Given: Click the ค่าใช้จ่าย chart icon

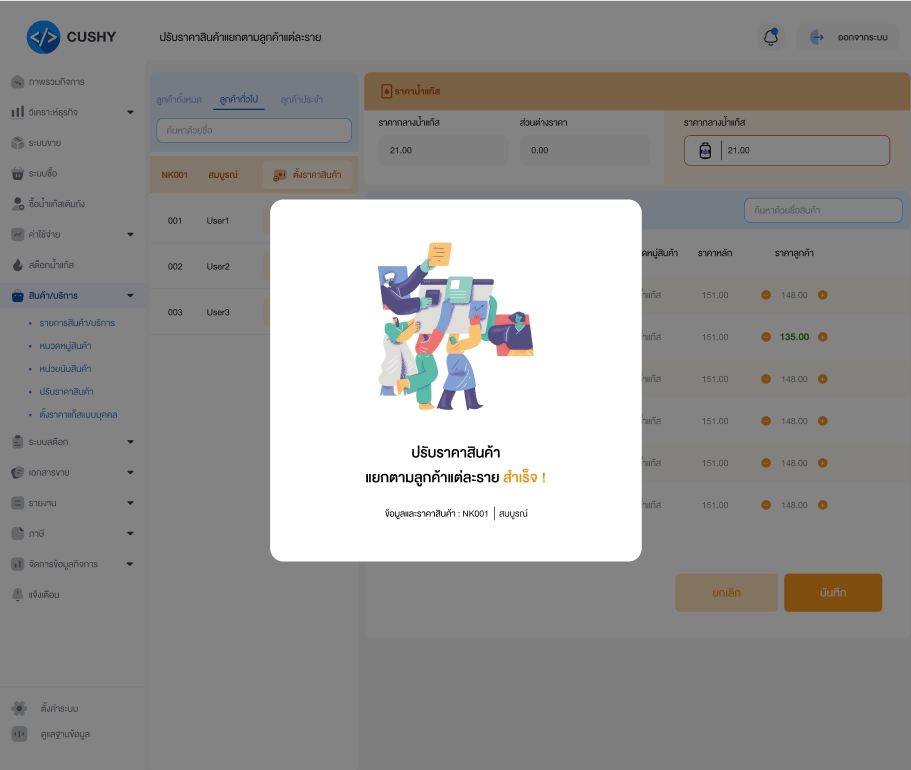Looking at the screenshot, I should [18, 234].
